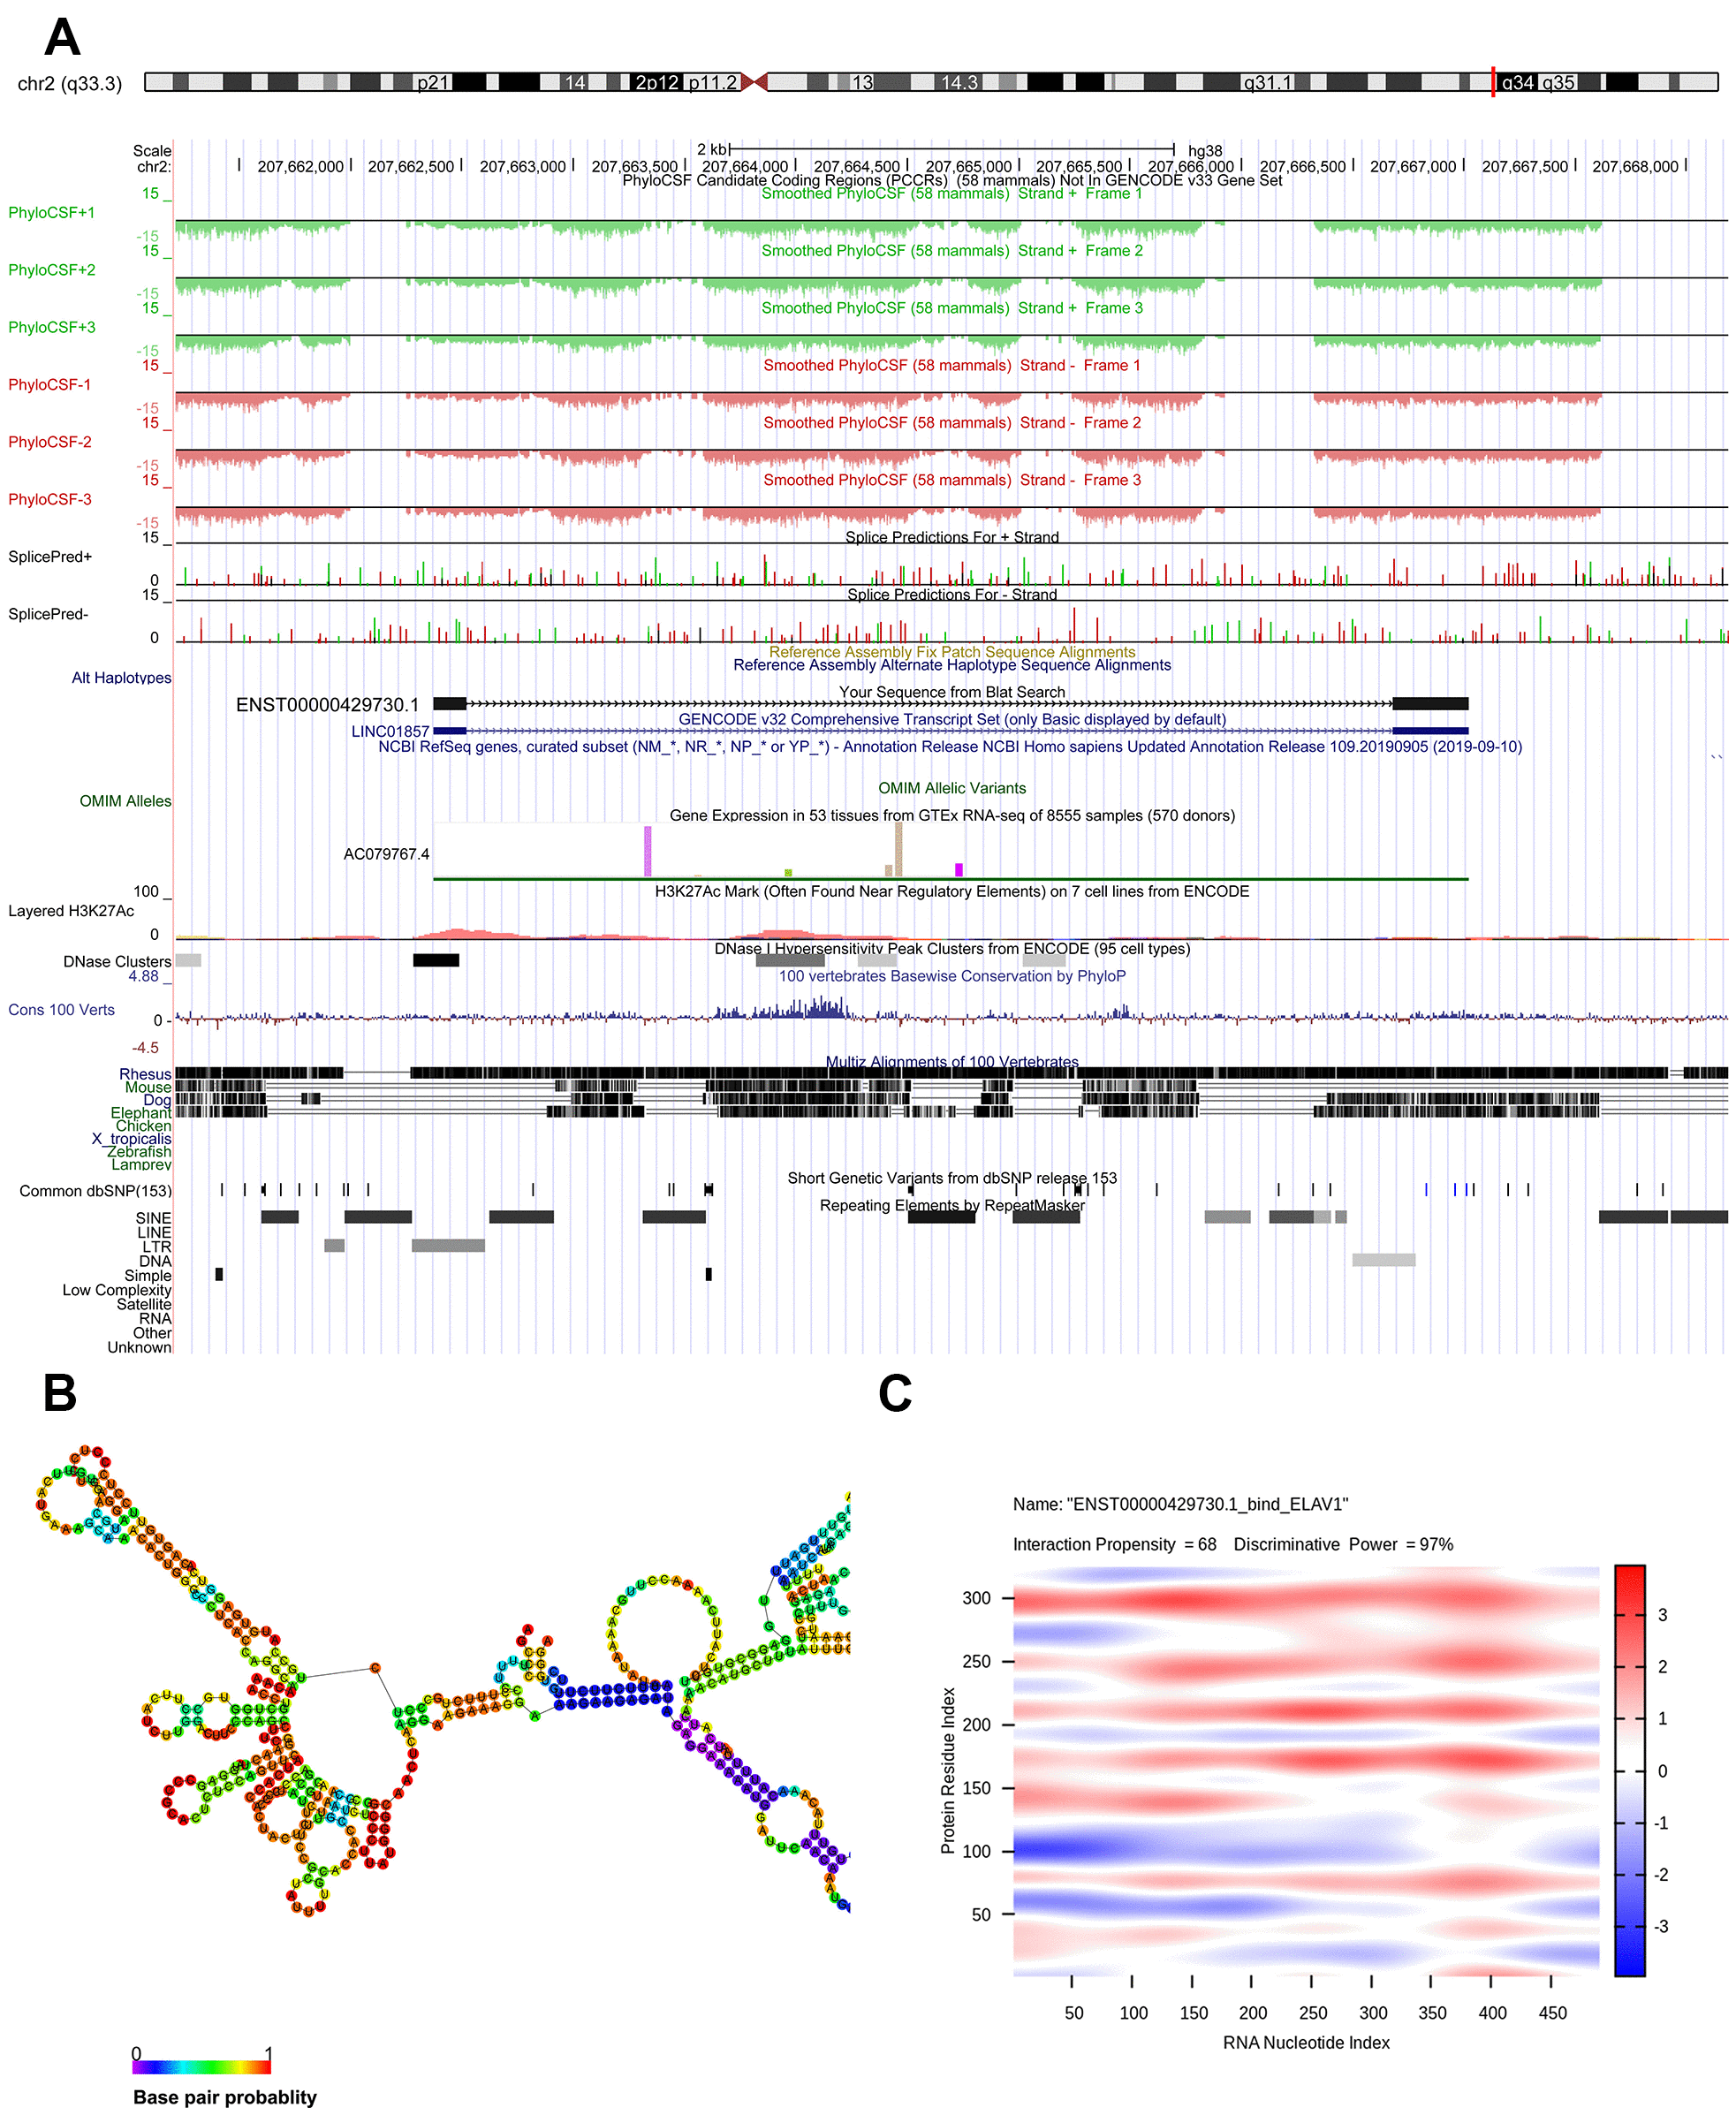The image size is (1736, 2115).
Task: Click the tall tan GTEx expression bar
Action: [x=898, y=849]
